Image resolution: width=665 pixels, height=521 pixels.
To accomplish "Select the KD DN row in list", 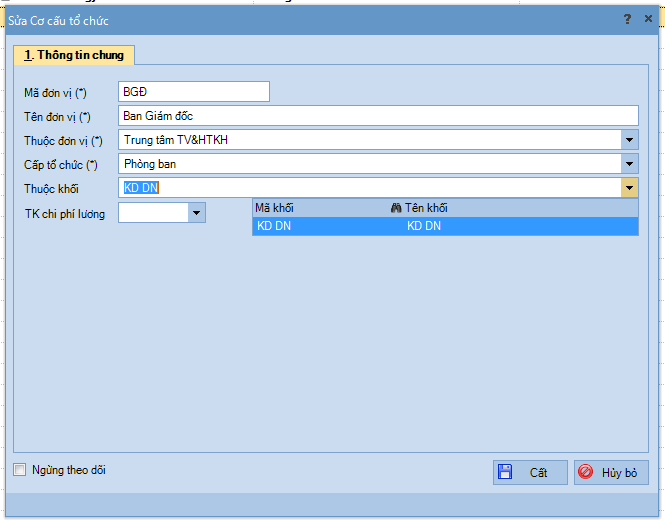I will 445,226.
